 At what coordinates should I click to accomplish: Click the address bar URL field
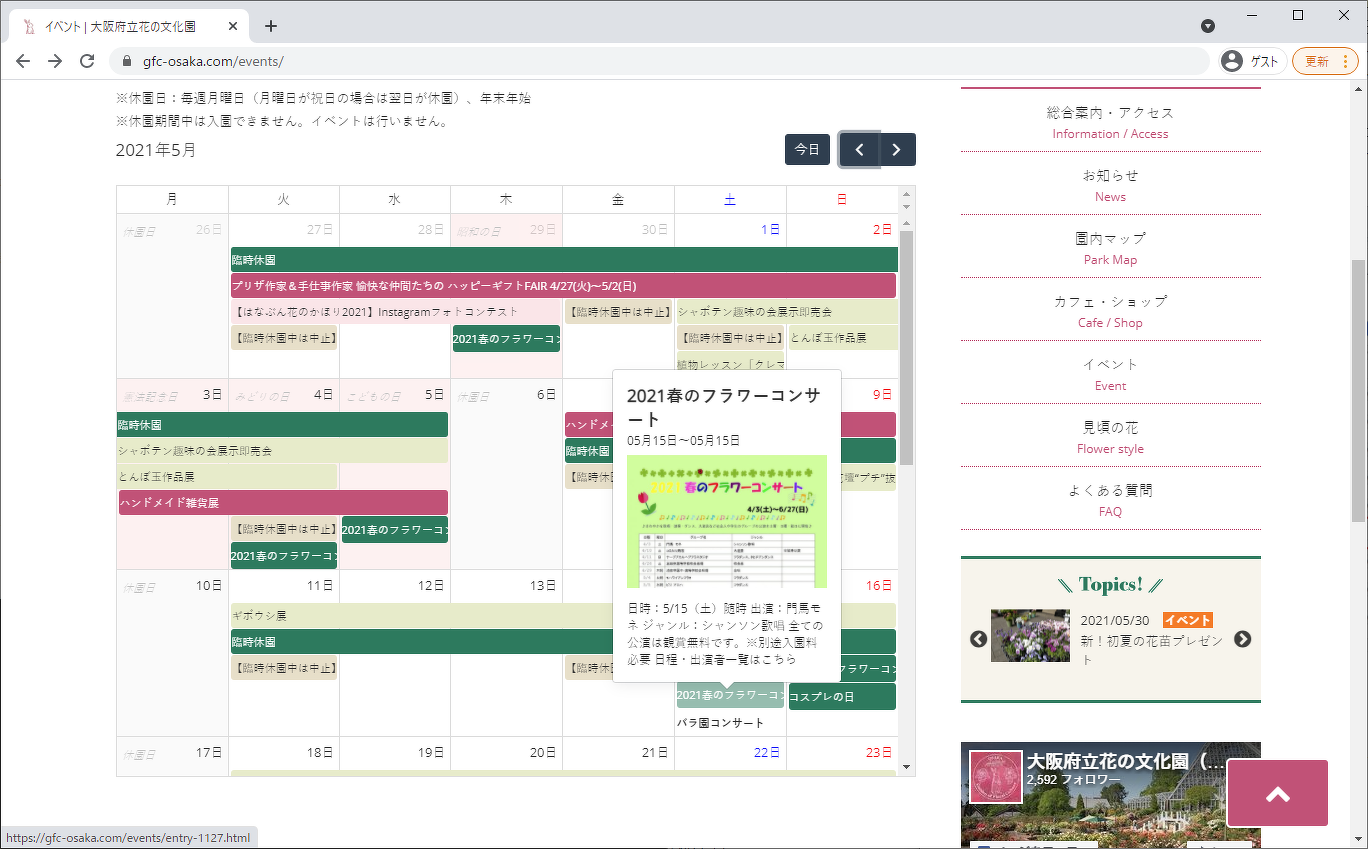pos(660,61)
